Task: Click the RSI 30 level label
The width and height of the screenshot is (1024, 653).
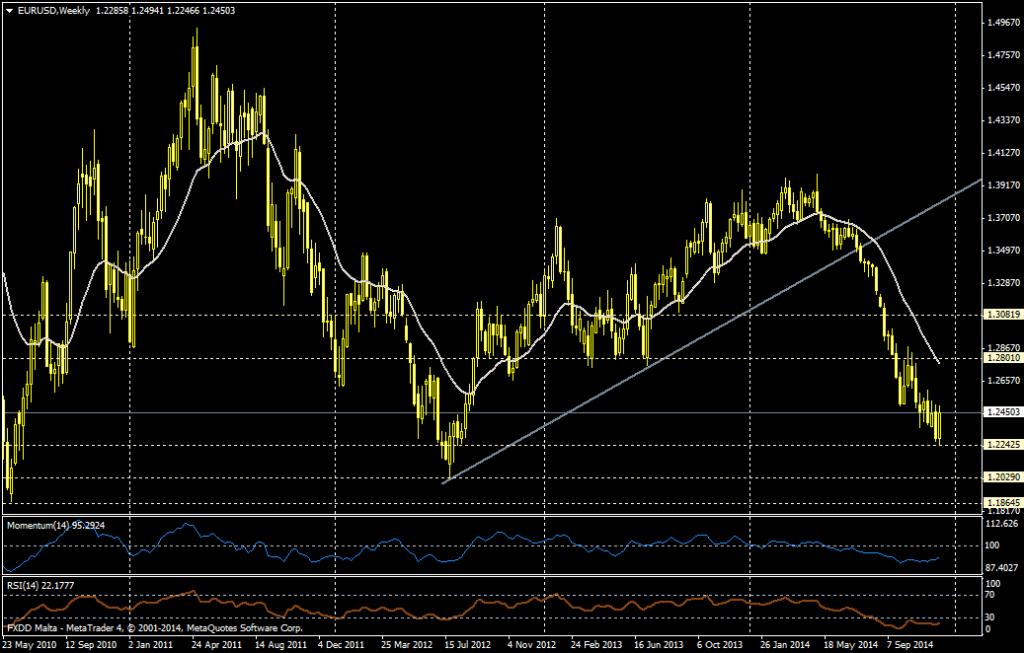Action: point(990,618)
